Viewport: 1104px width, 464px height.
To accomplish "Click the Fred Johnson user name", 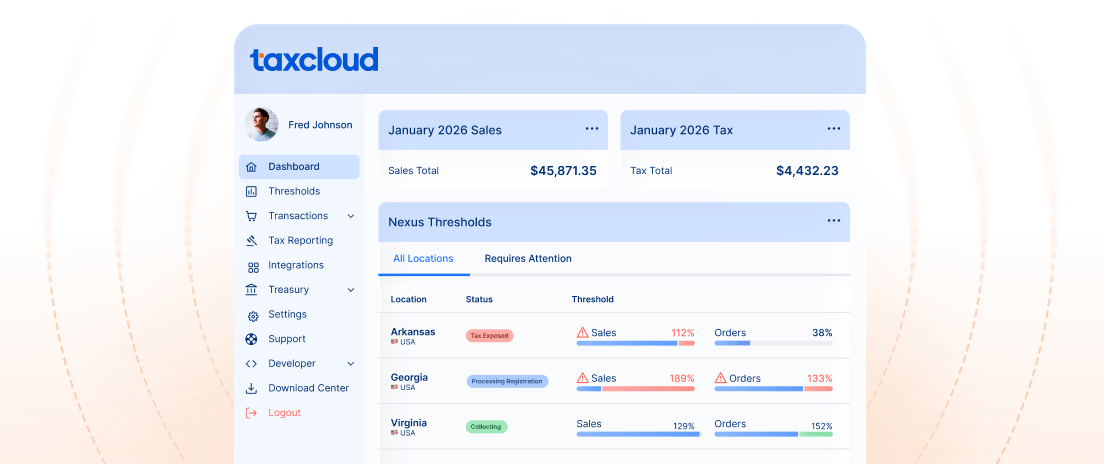I will pyautogui.click(x=320, y=125).
